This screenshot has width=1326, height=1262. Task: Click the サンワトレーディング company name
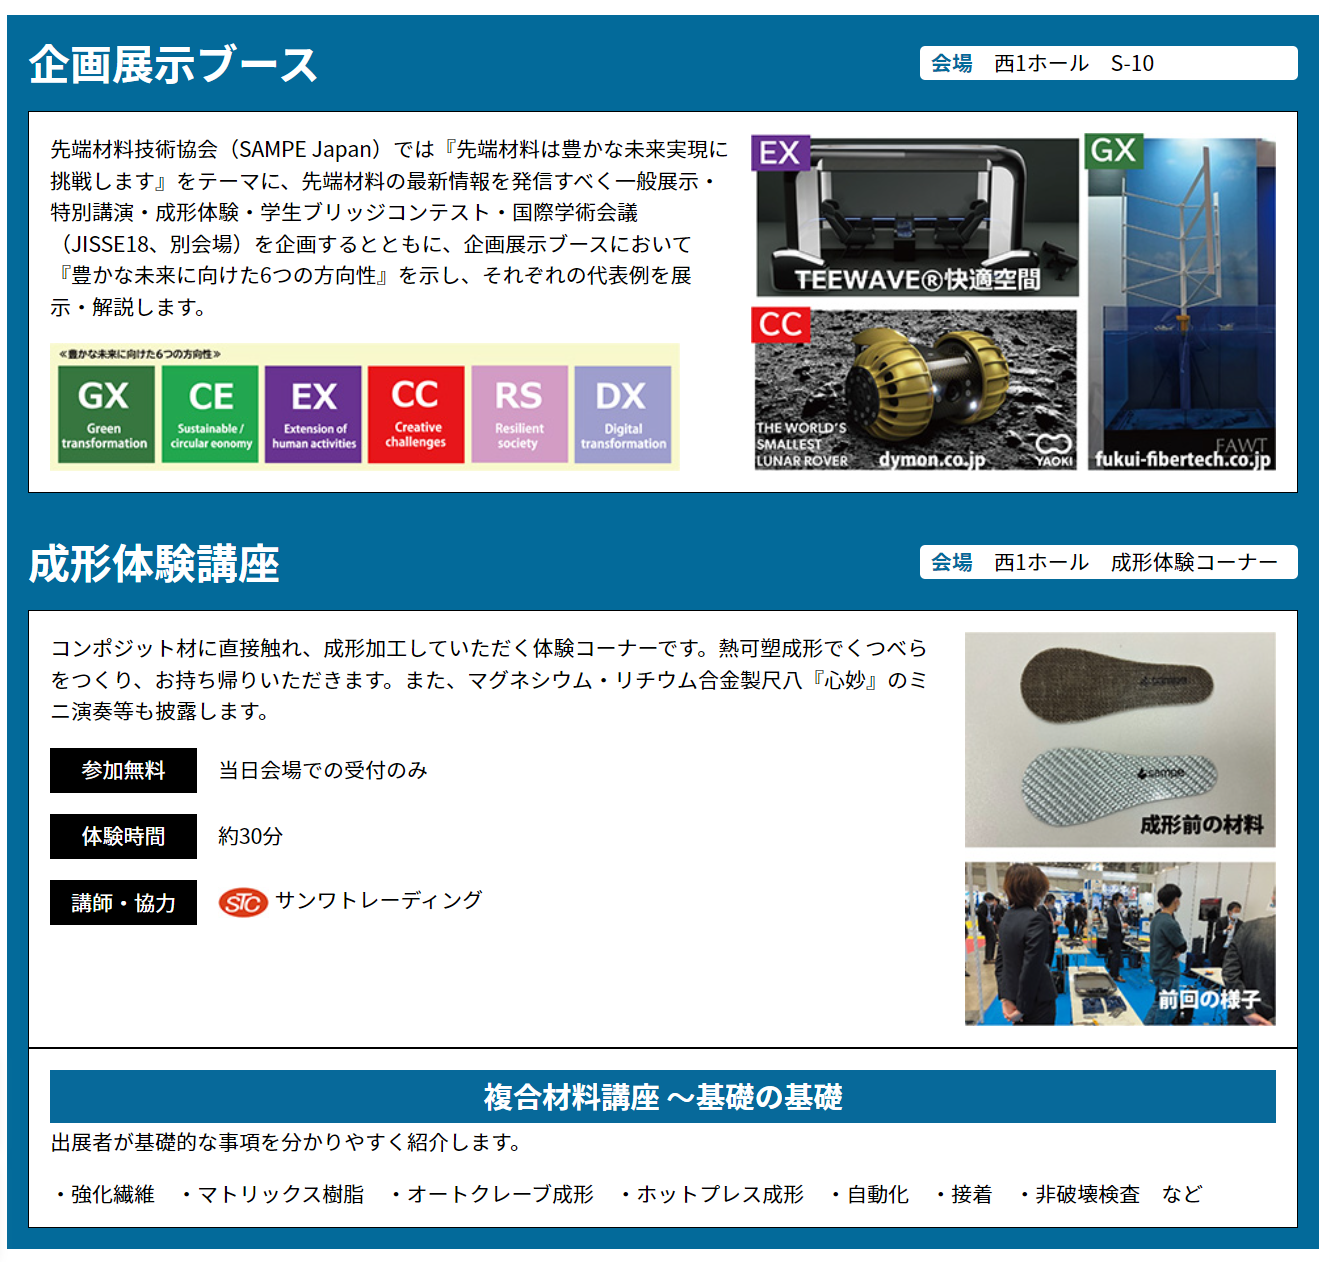click(x=379, y=900)
